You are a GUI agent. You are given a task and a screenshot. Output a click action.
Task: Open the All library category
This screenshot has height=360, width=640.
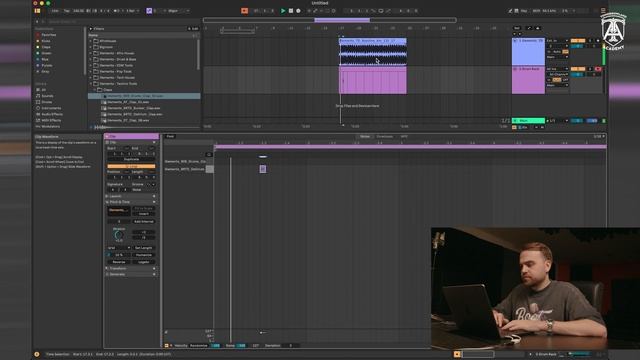(x=44, y=90)
